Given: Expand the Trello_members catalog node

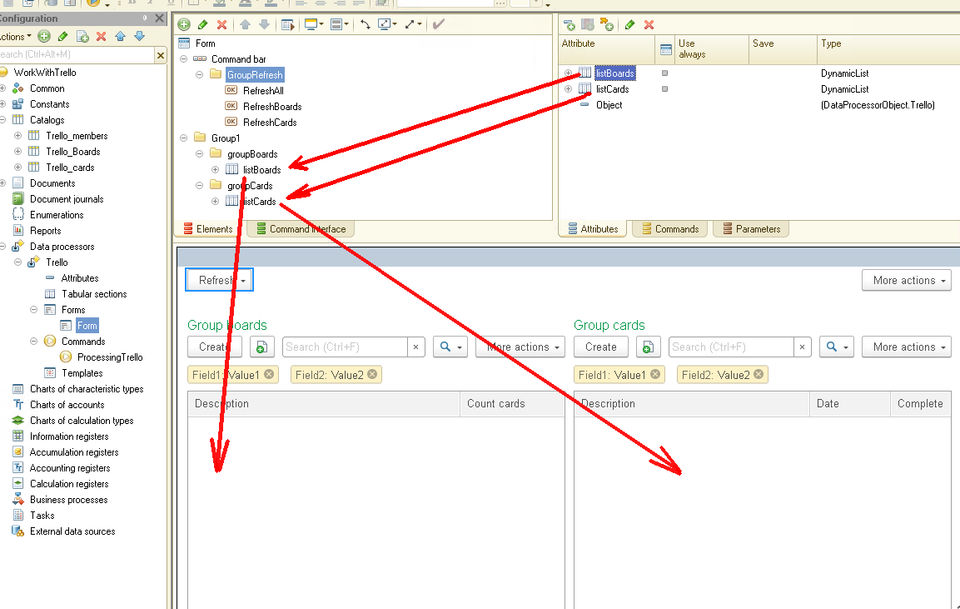Looking at the screenshot, I should click(x=18, y=135).
